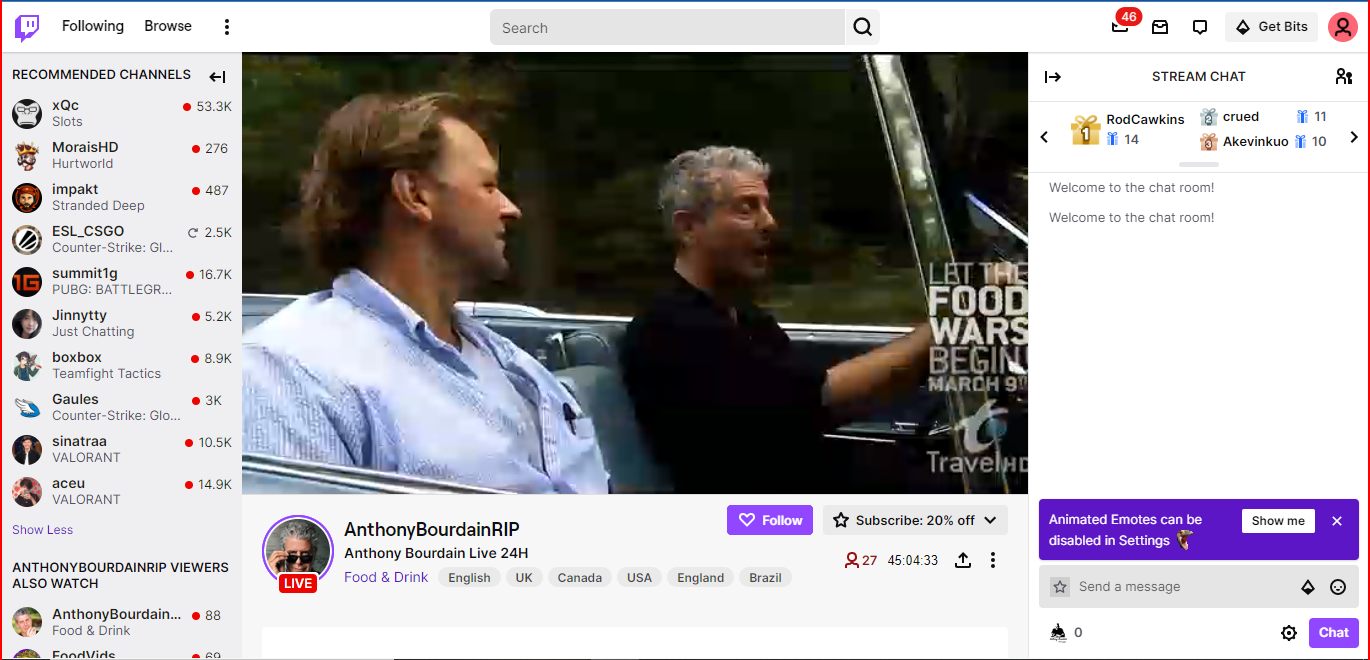Image resolution: width=1370 pixels, height=660 pixels.
Task: Click the Send a message field
Action: (x=1180, y=587)
